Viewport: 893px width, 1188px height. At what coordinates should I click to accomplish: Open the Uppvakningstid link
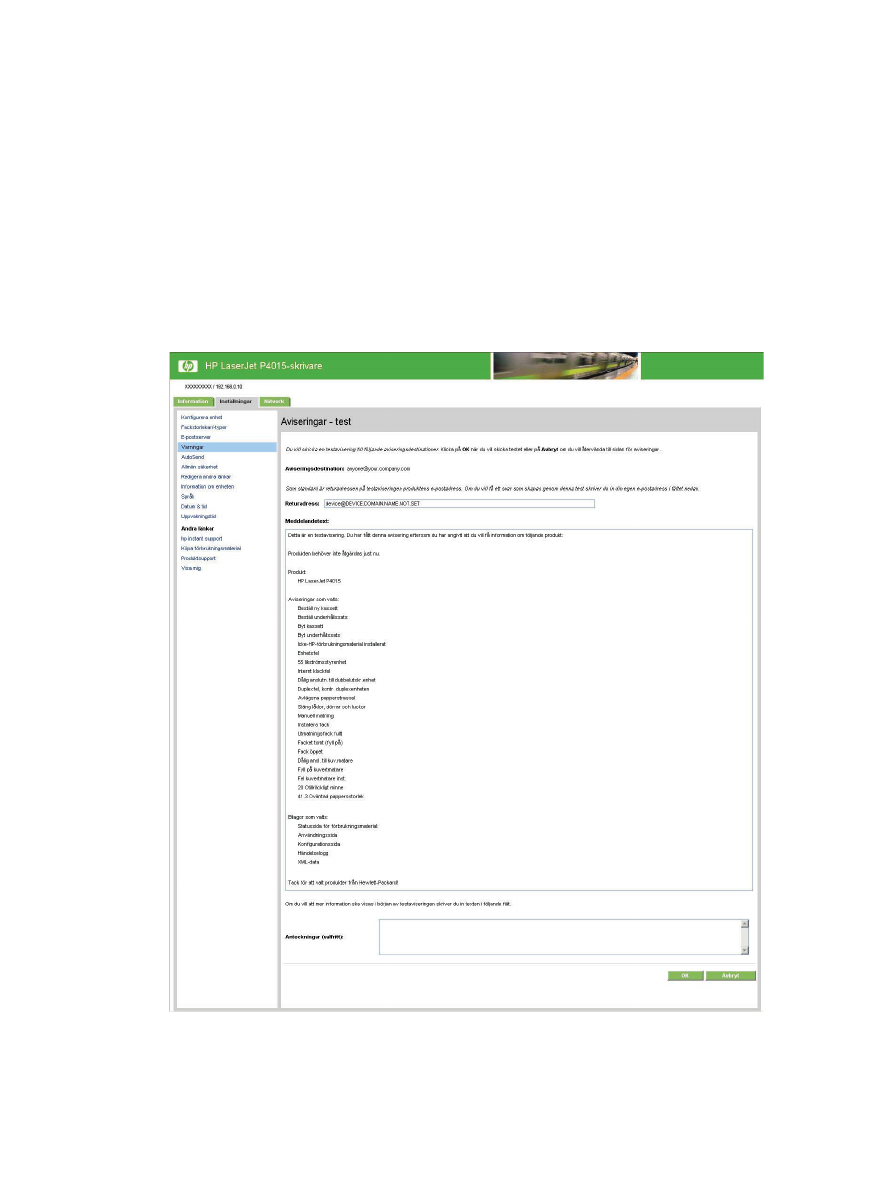pyautogui.click(x=198, y=516)
